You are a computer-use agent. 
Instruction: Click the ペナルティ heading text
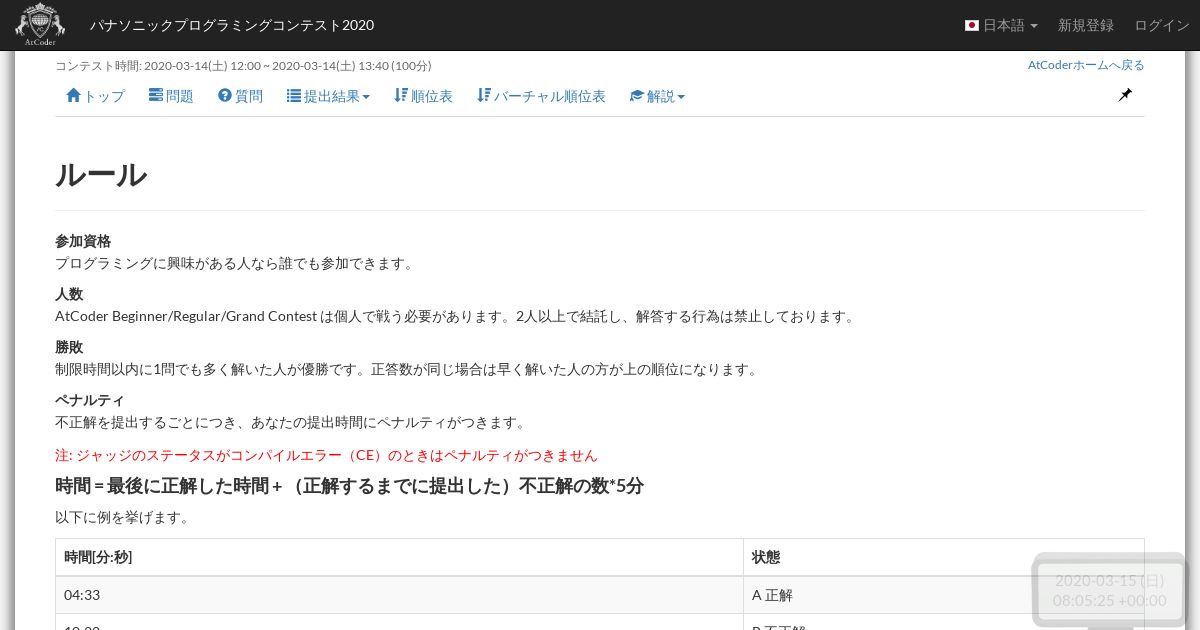90,400
